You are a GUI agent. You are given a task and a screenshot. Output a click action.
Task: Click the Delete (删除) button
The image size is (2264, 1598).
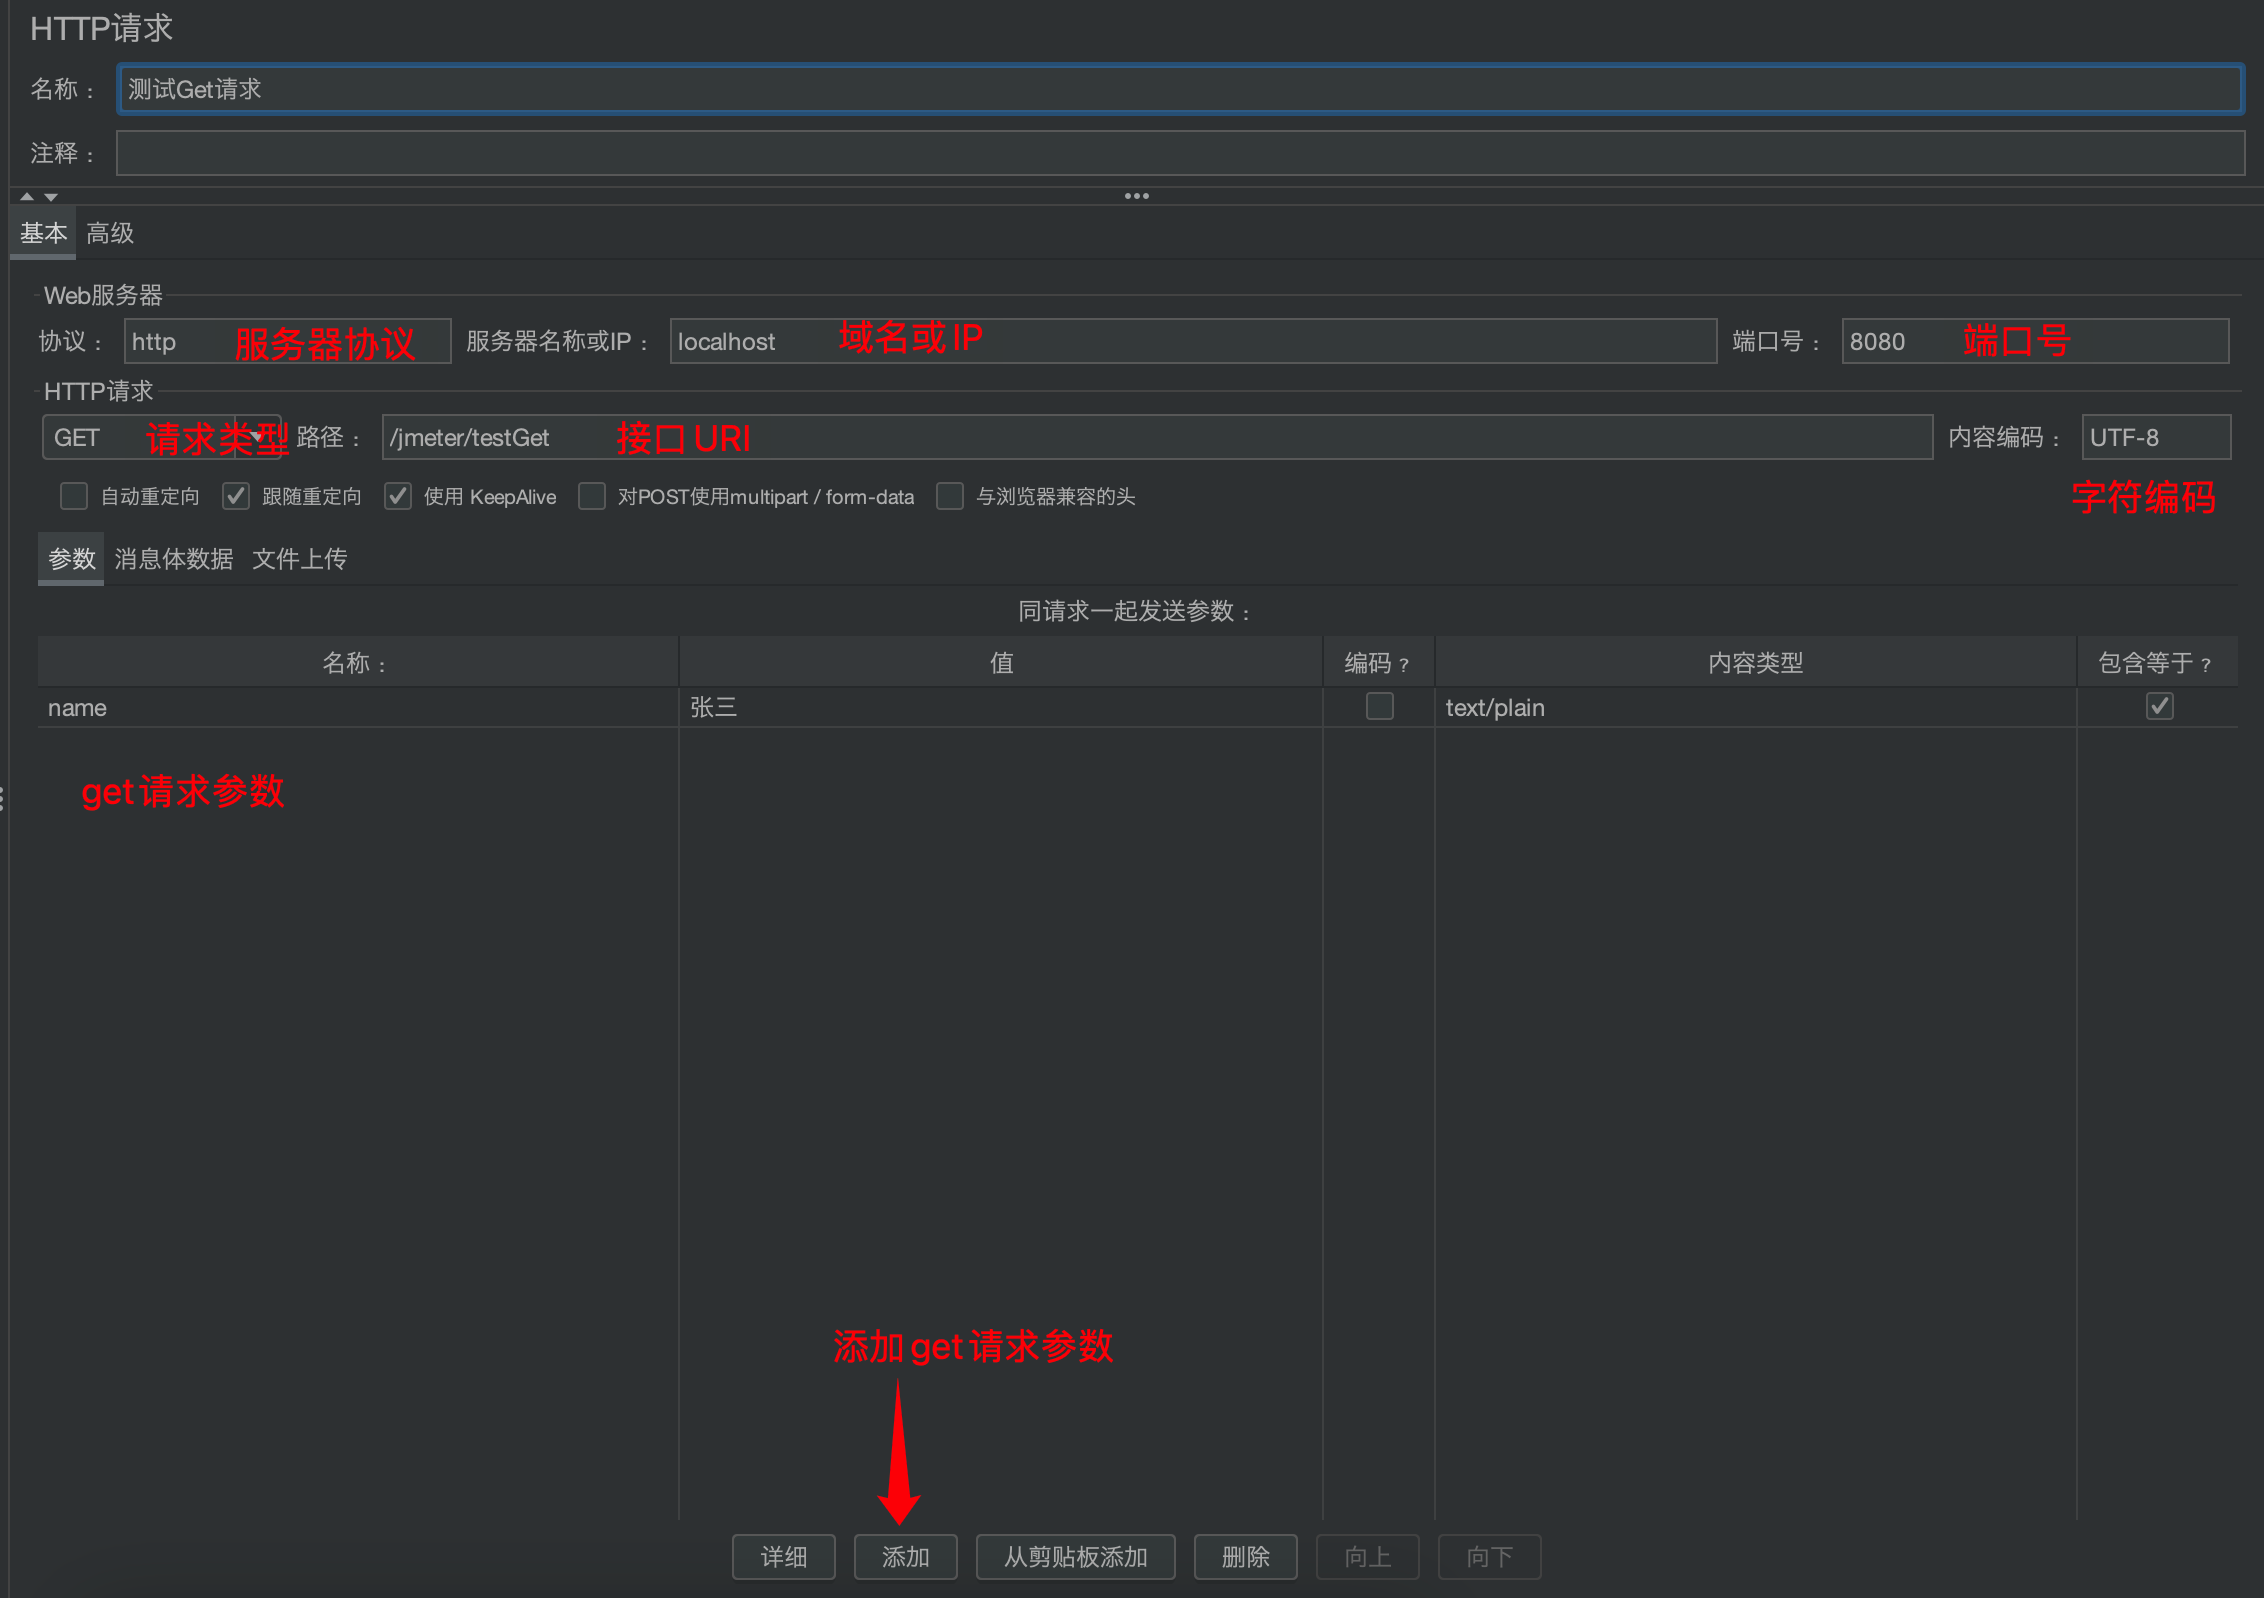tap(1245, 1557)
